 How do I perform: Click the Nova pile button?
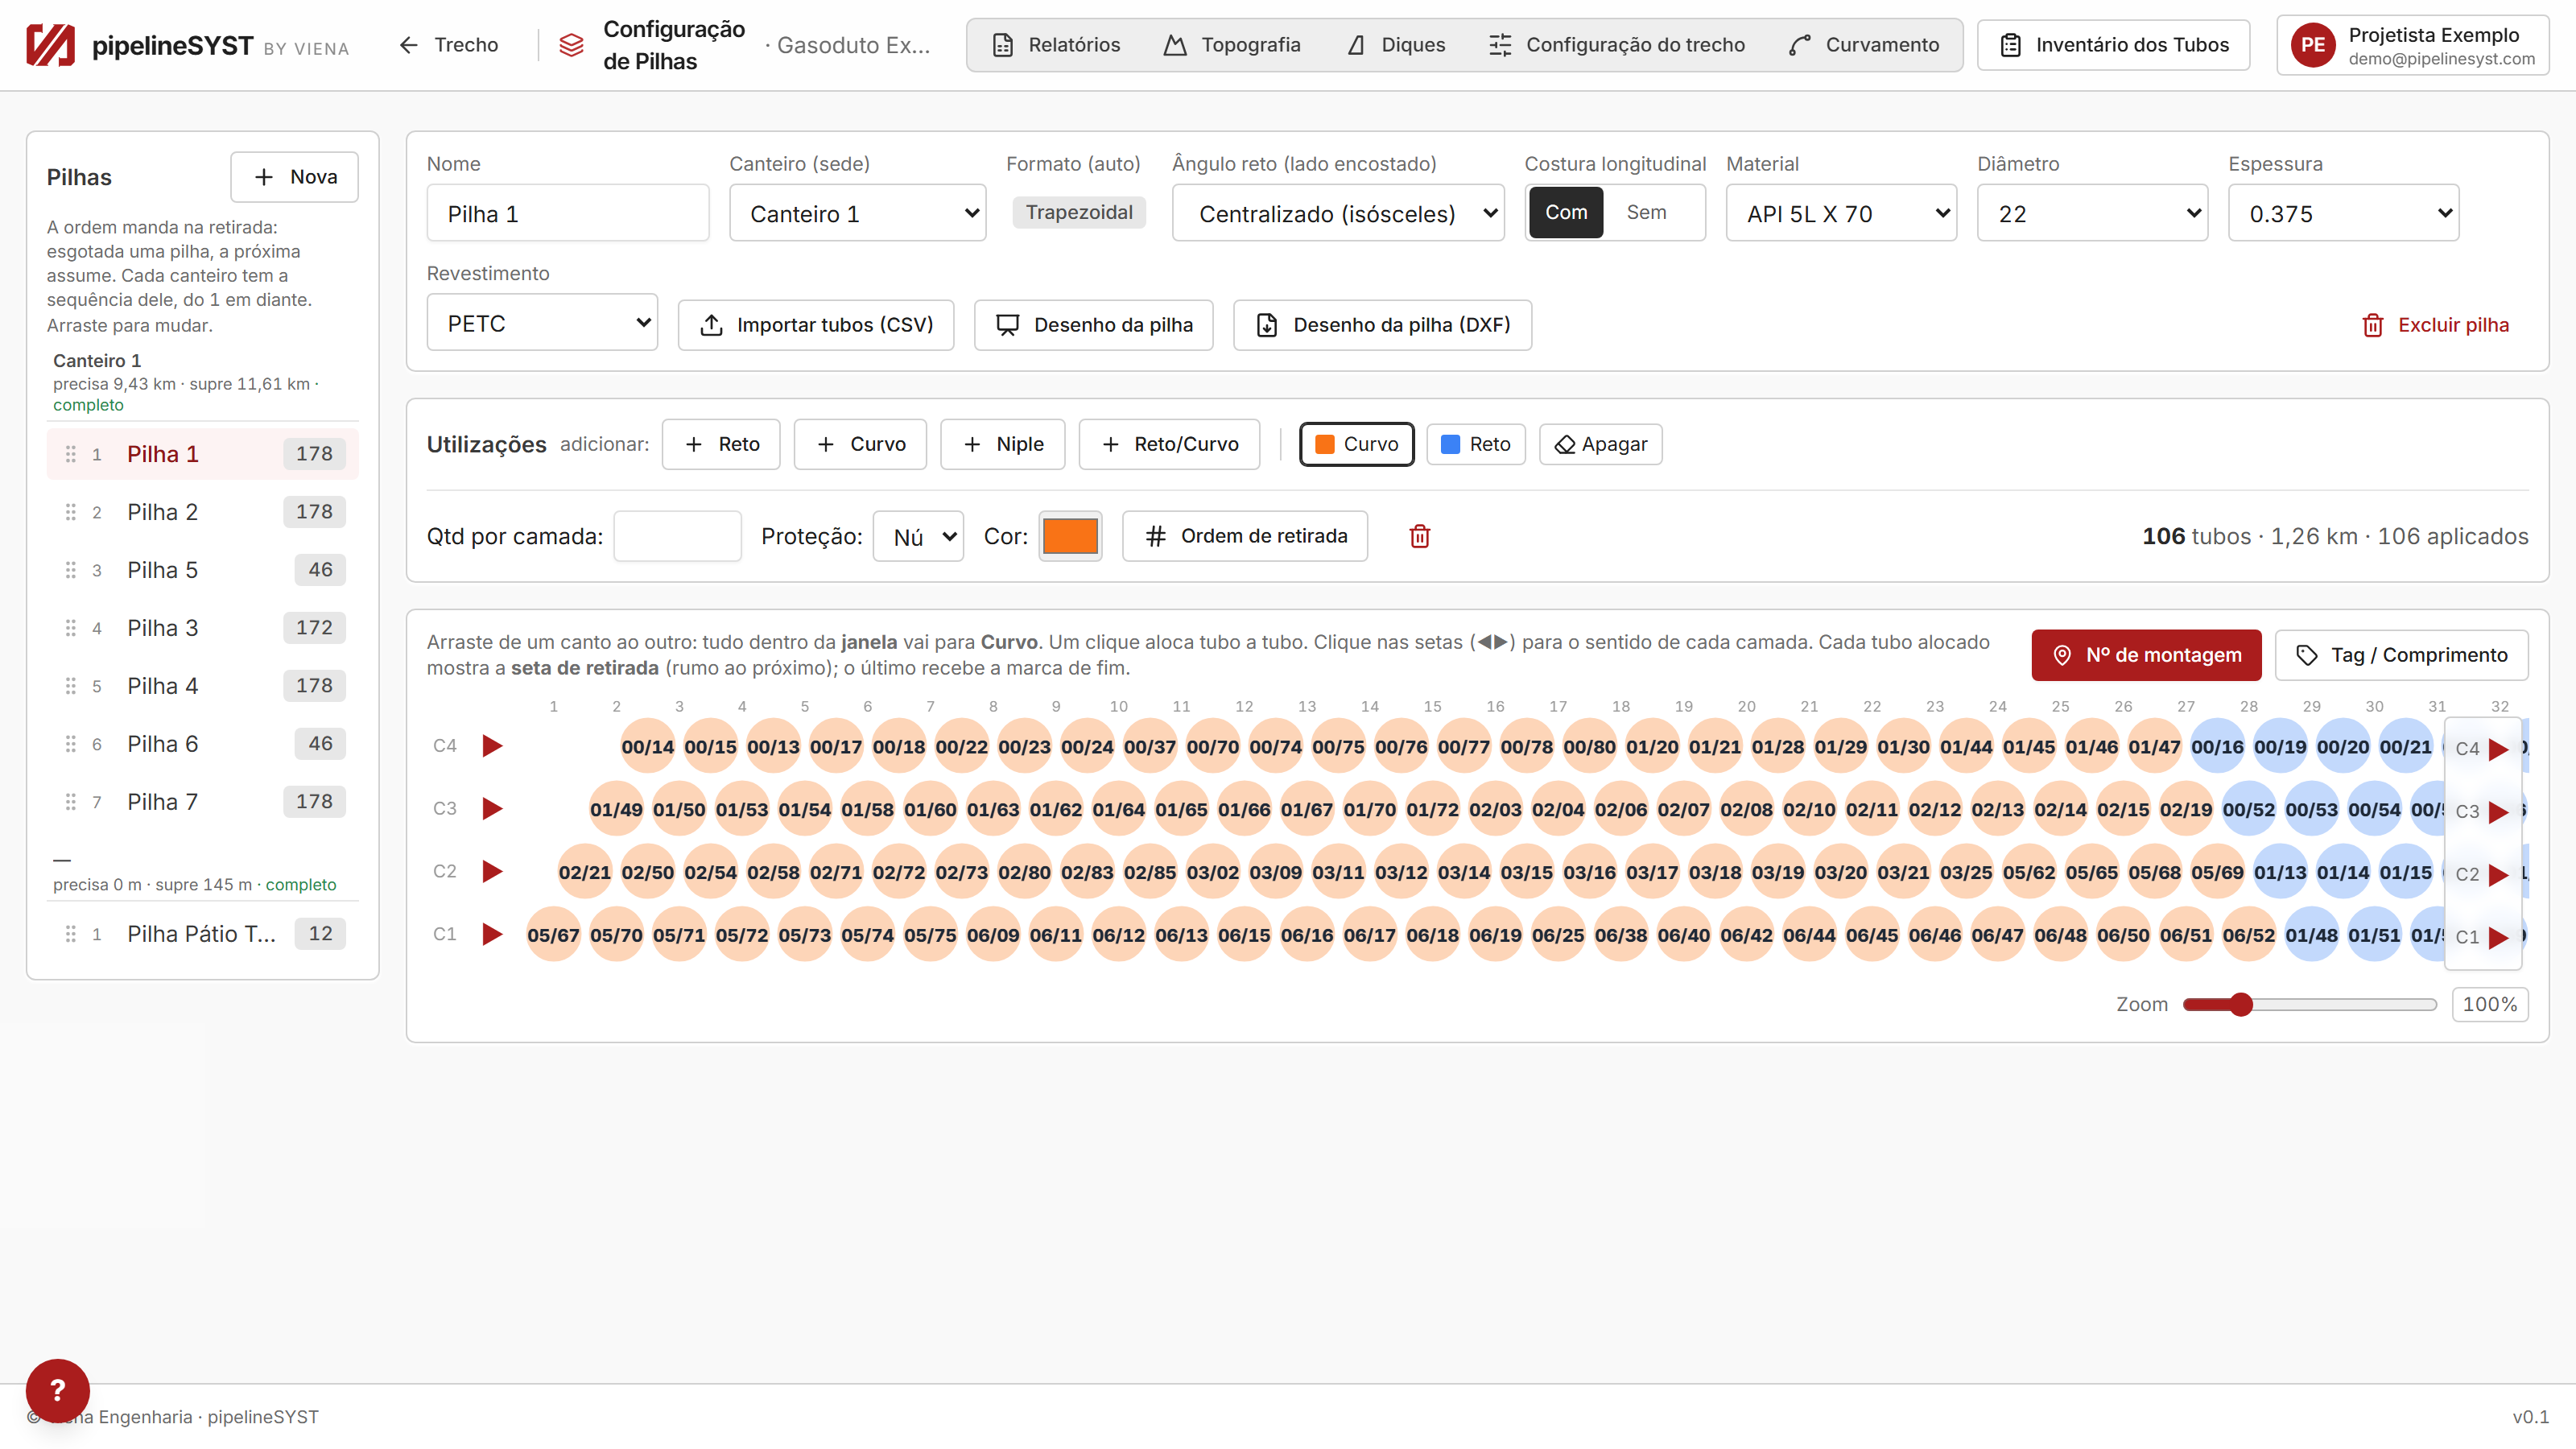click(294, 177)
